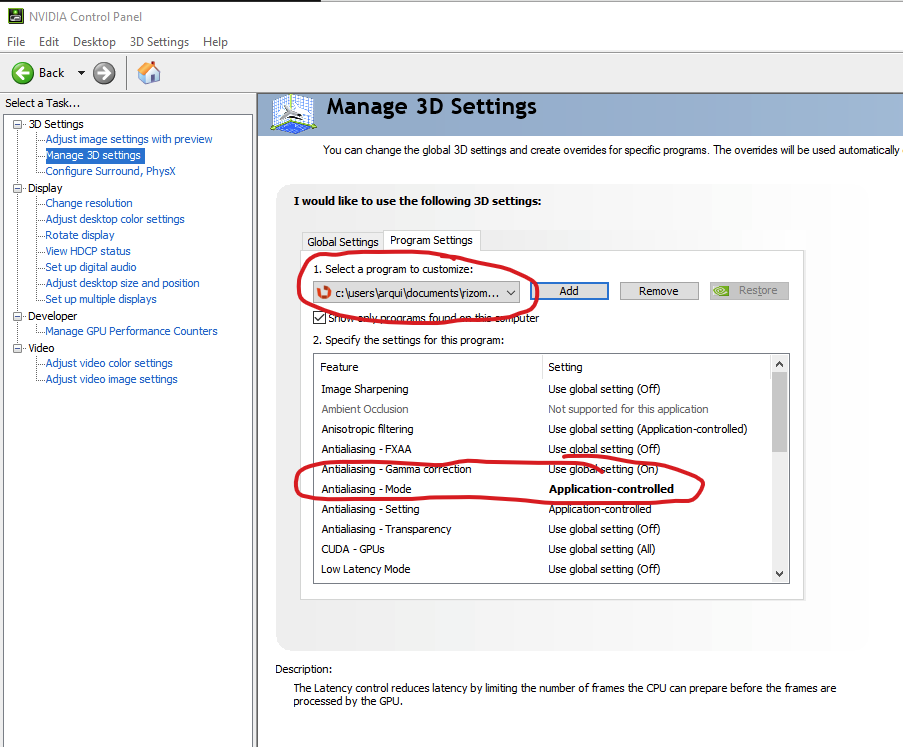Screen dimensions: 903x747
Task: Open Rotate display page
Action: tap(80, 235)
